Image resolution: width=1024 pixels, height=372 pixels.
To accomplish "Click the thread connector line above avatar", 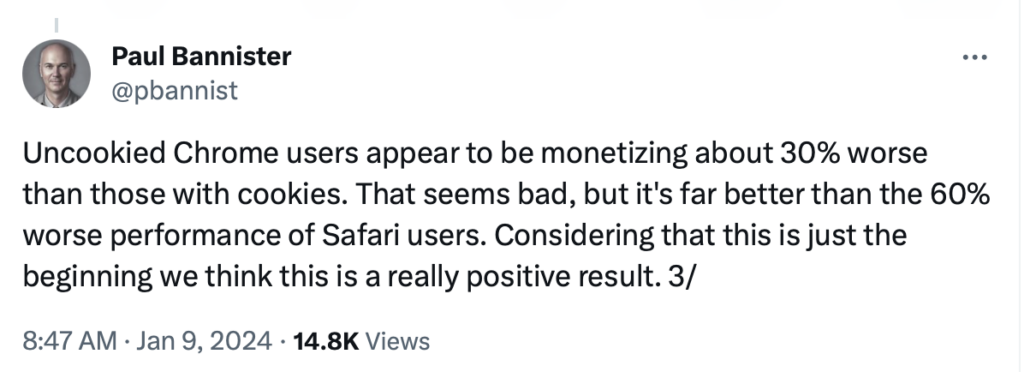I will [56, 26].
